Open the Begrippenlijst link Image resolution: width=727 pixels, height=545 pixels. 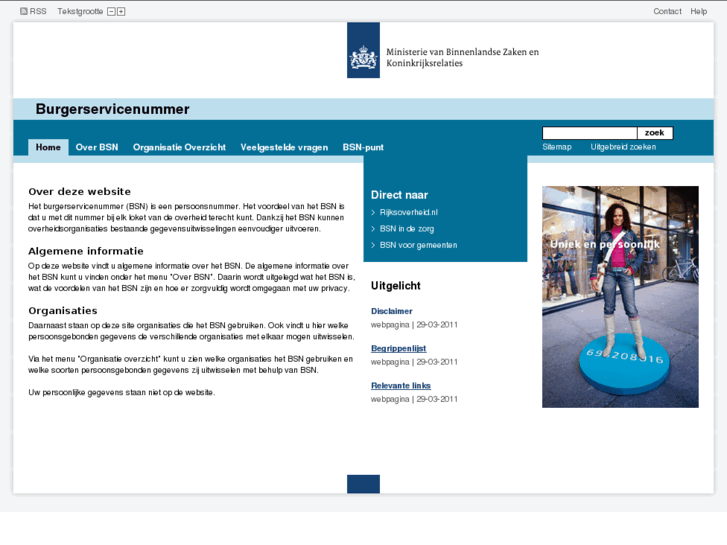[399, 348]
